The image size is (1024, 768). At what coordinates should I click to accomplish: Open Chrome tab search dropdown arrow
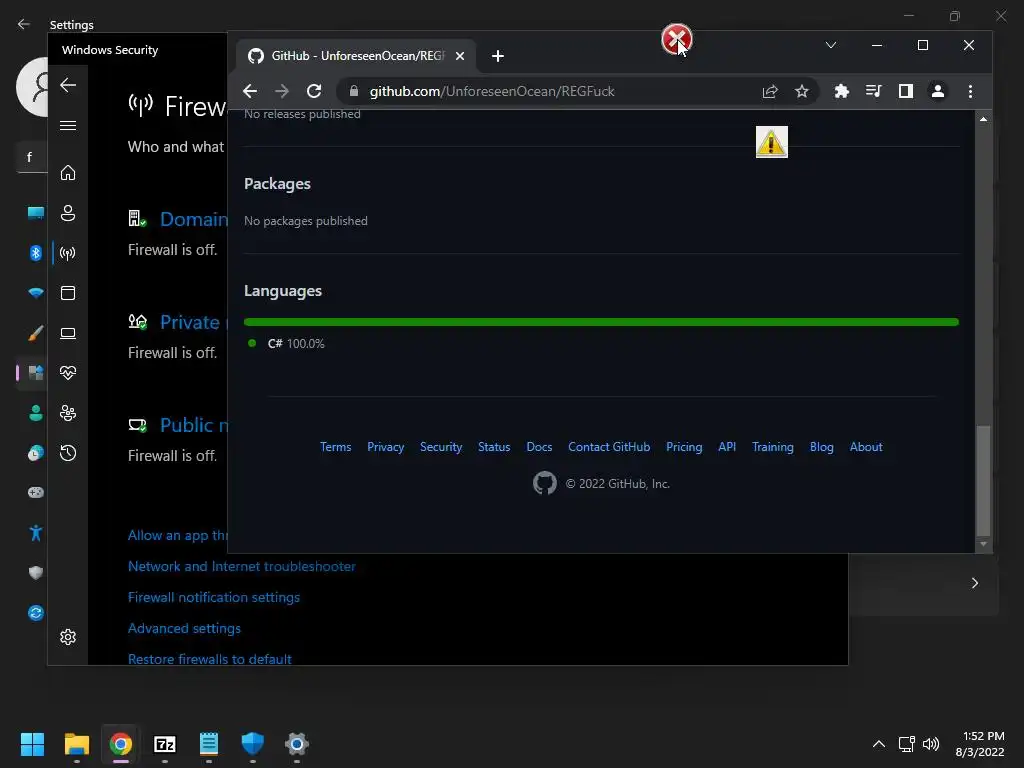[x=831, y=45]
